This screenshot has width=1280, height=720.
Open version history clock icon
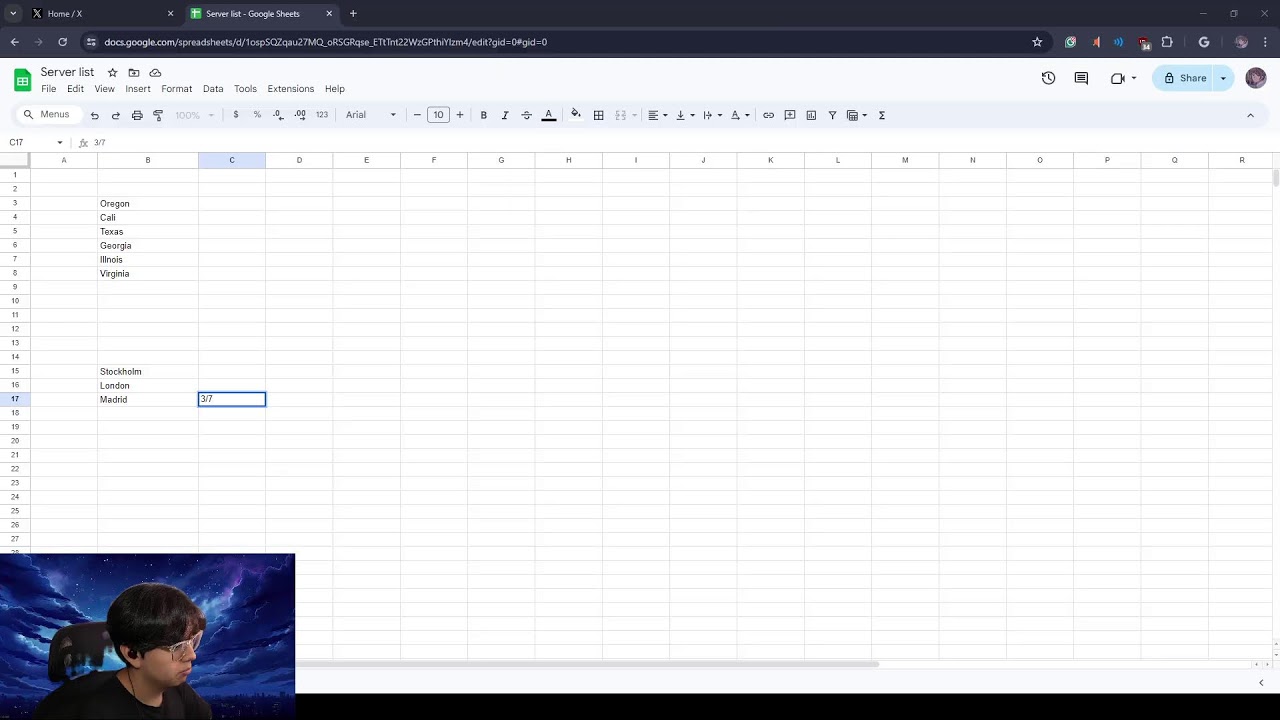pos(1048,78)
